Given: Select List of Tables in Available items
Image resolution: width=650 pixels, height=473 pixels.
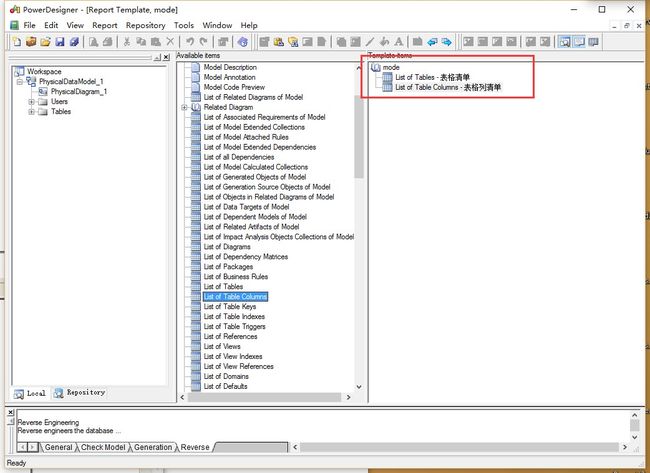Looking at the screenshot, I should pos(223,286).
